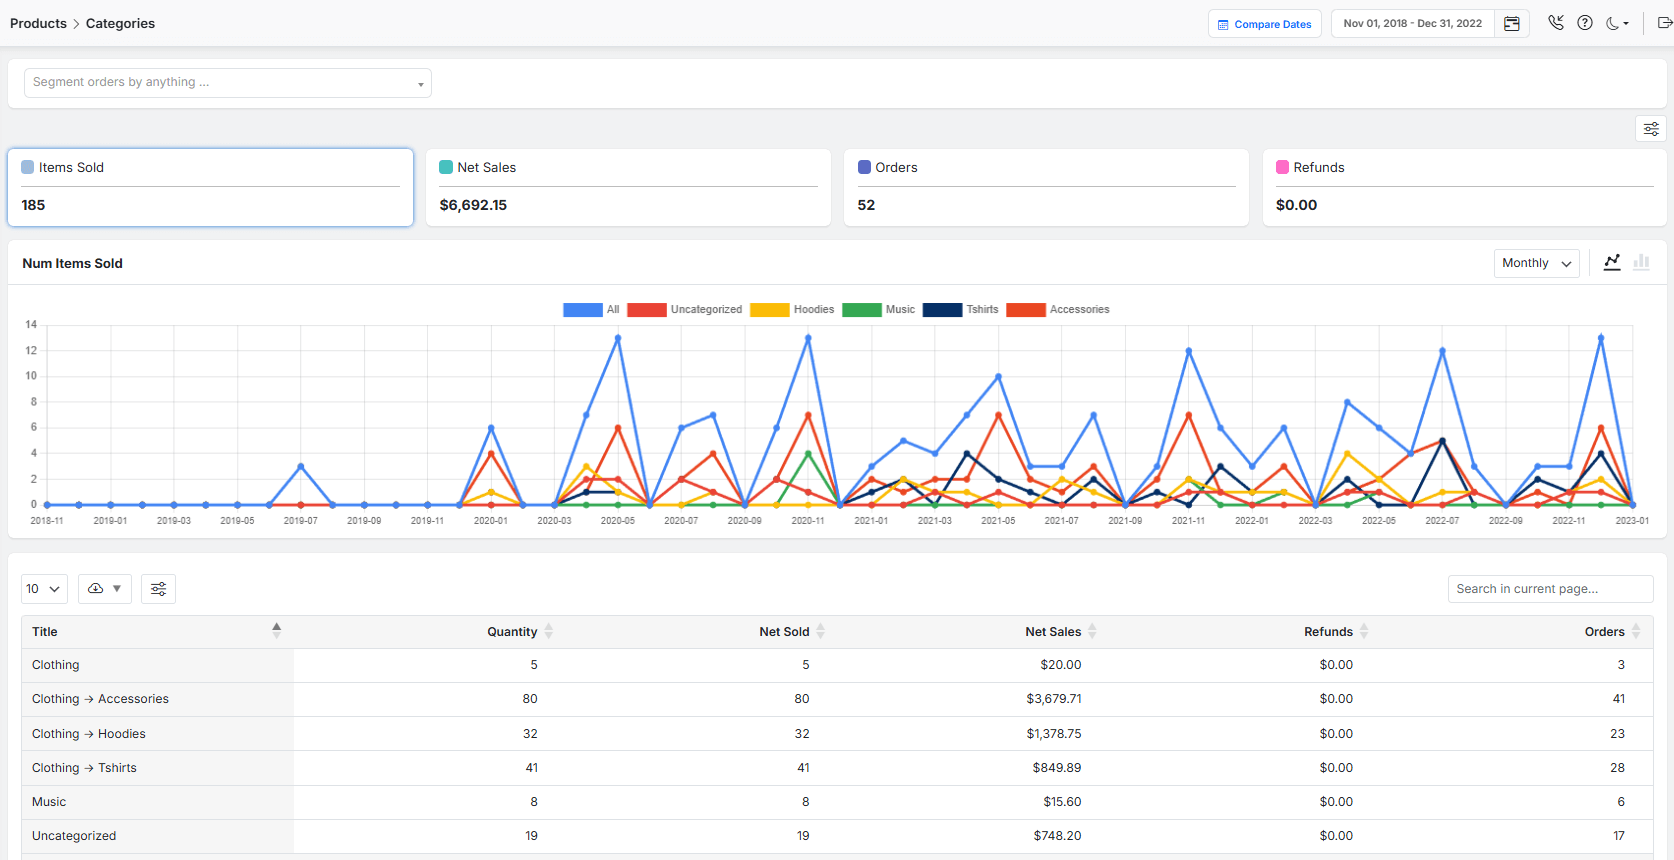Toggle the Tshirts series in chart legend

coord(981,310)
